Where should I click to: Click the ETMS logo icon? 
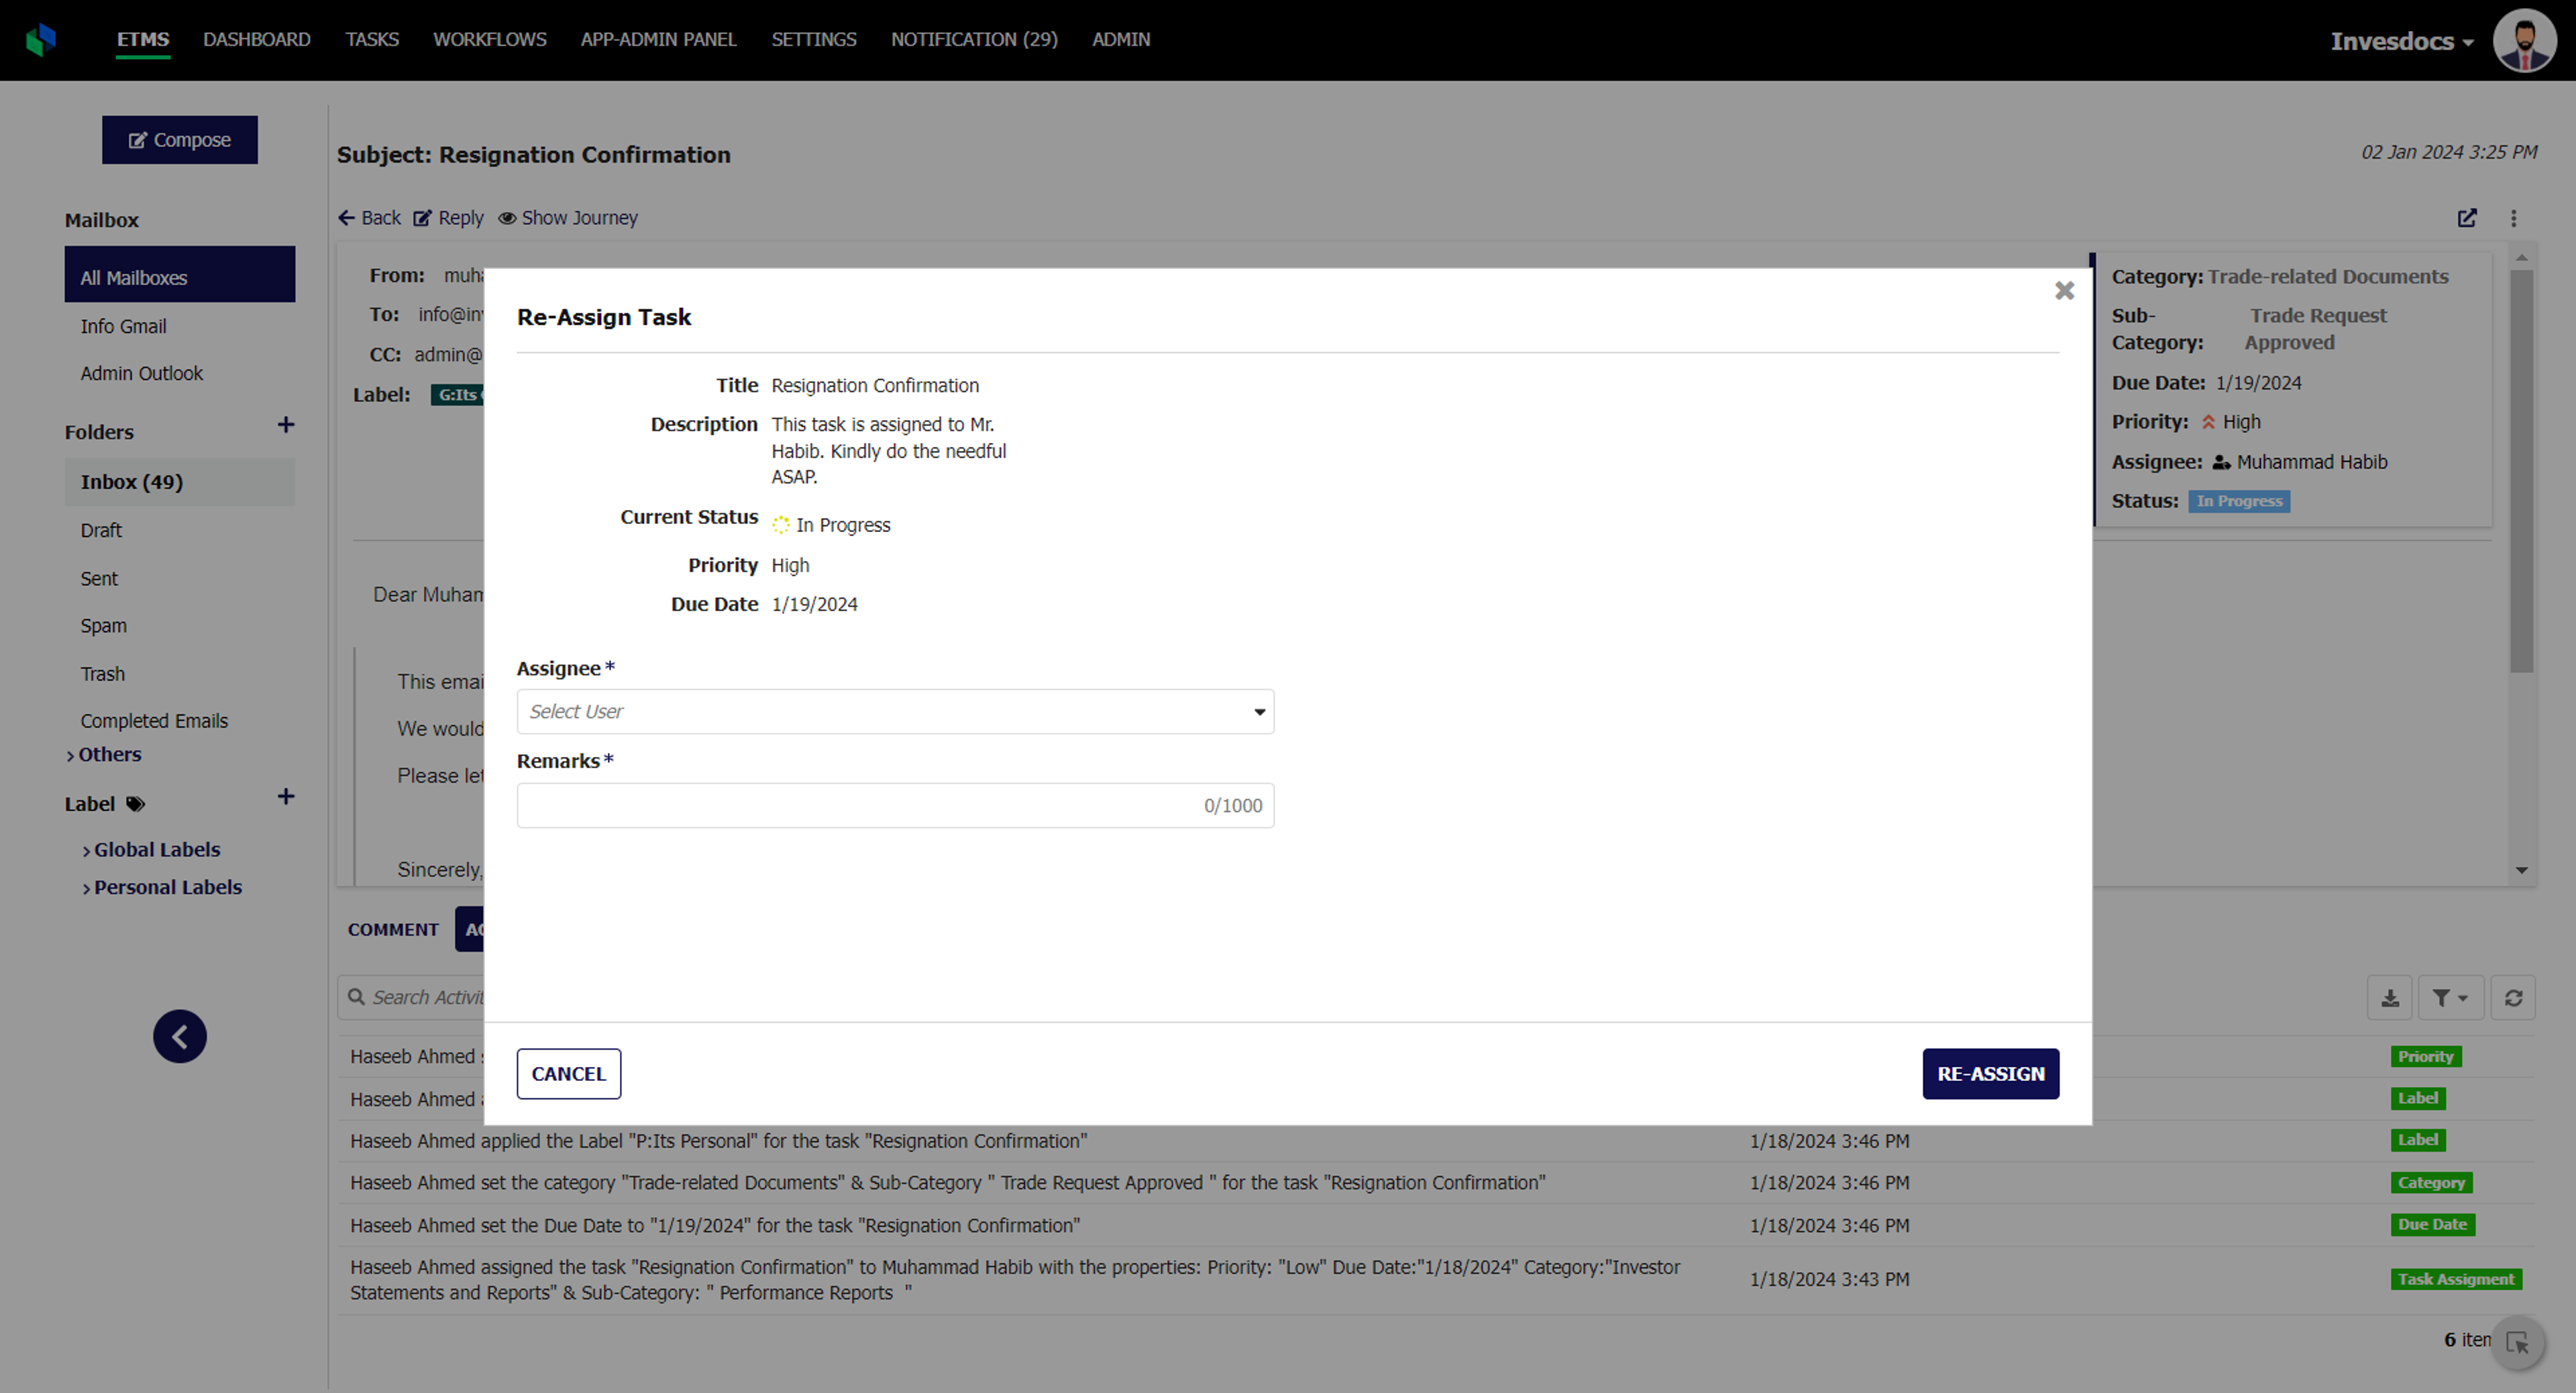click(x=41, y=39)
